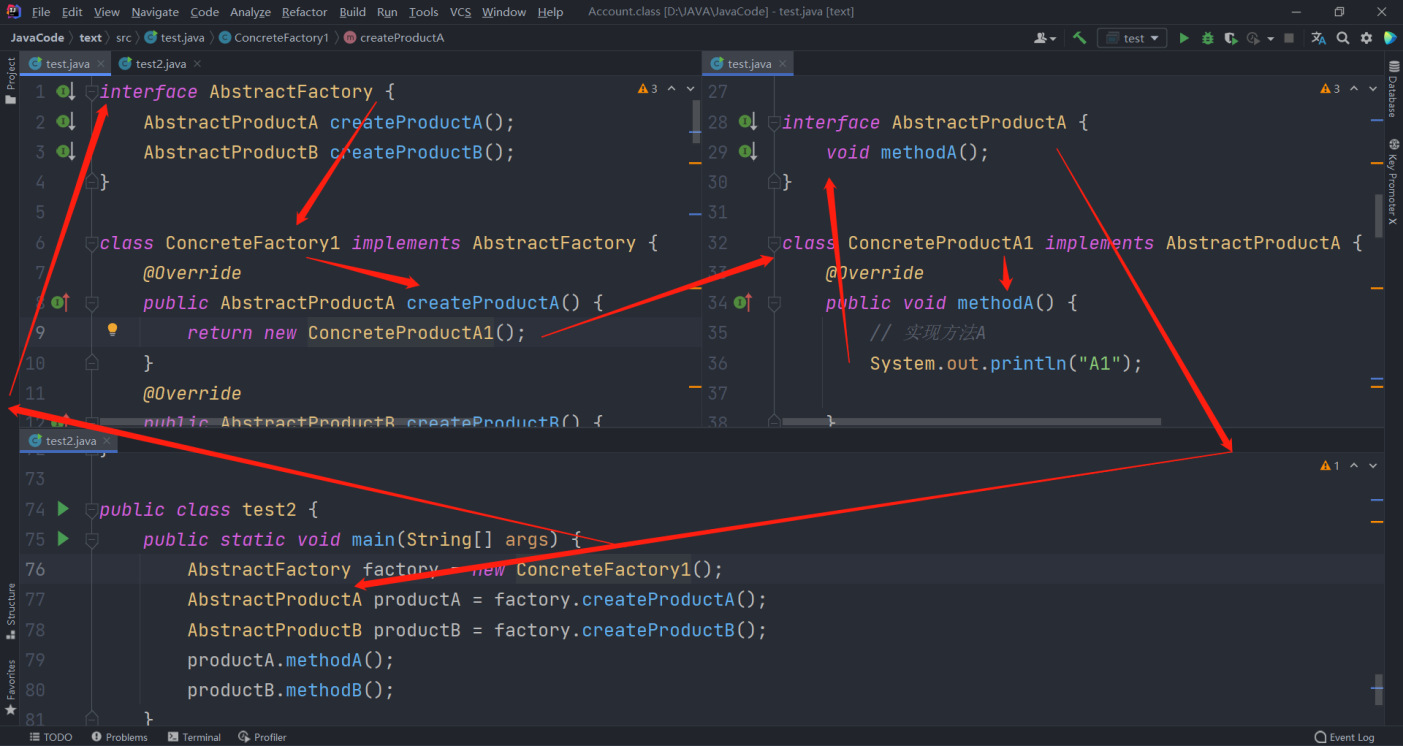
Task: Collapse the AbstractFactory interface fold on line 1
Action: tap(91, 92)
